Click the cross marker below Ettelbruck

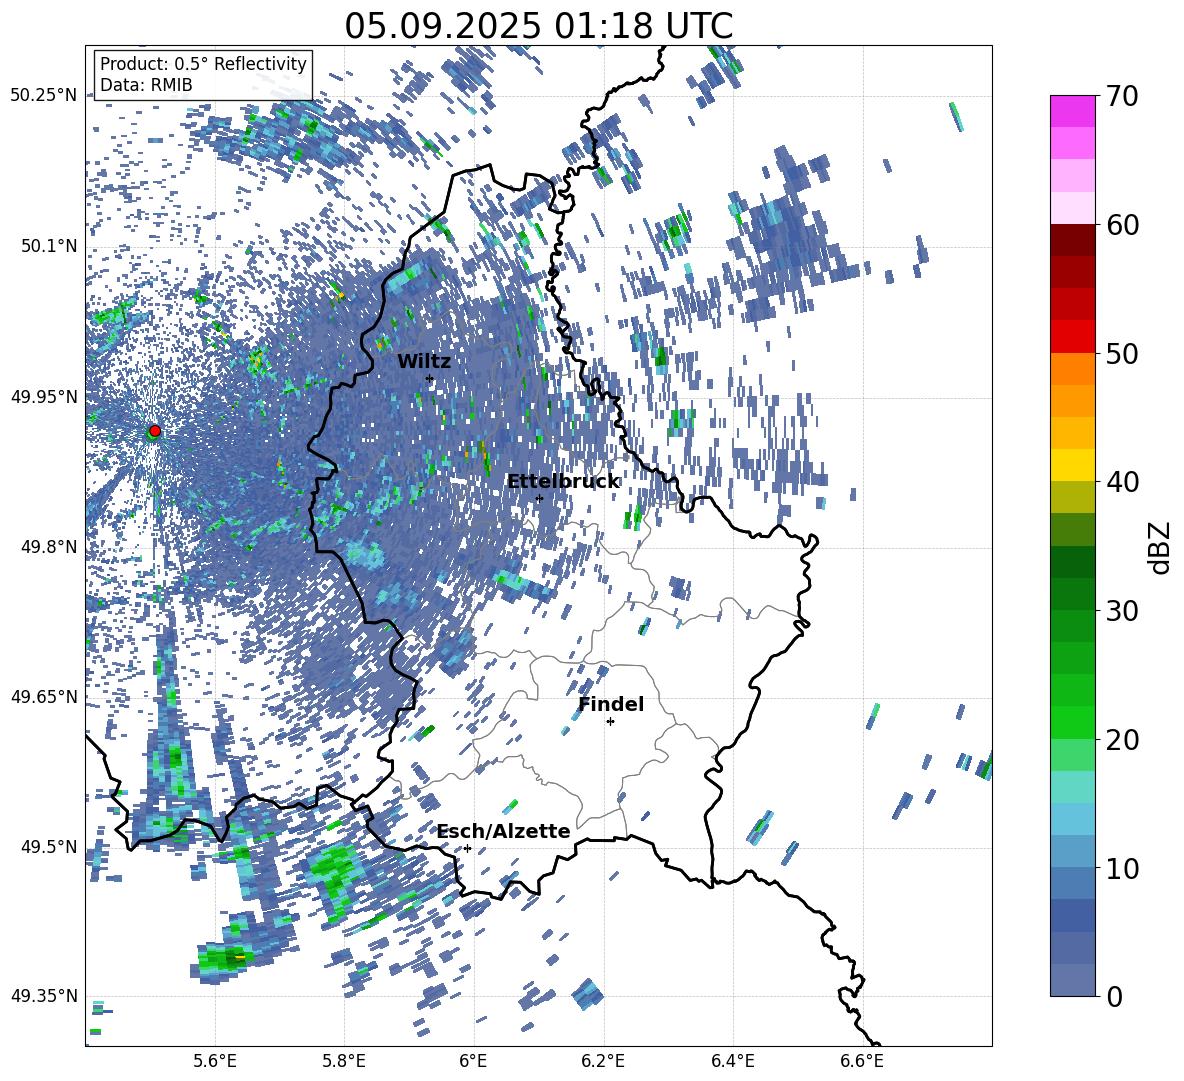coord(539,499)
